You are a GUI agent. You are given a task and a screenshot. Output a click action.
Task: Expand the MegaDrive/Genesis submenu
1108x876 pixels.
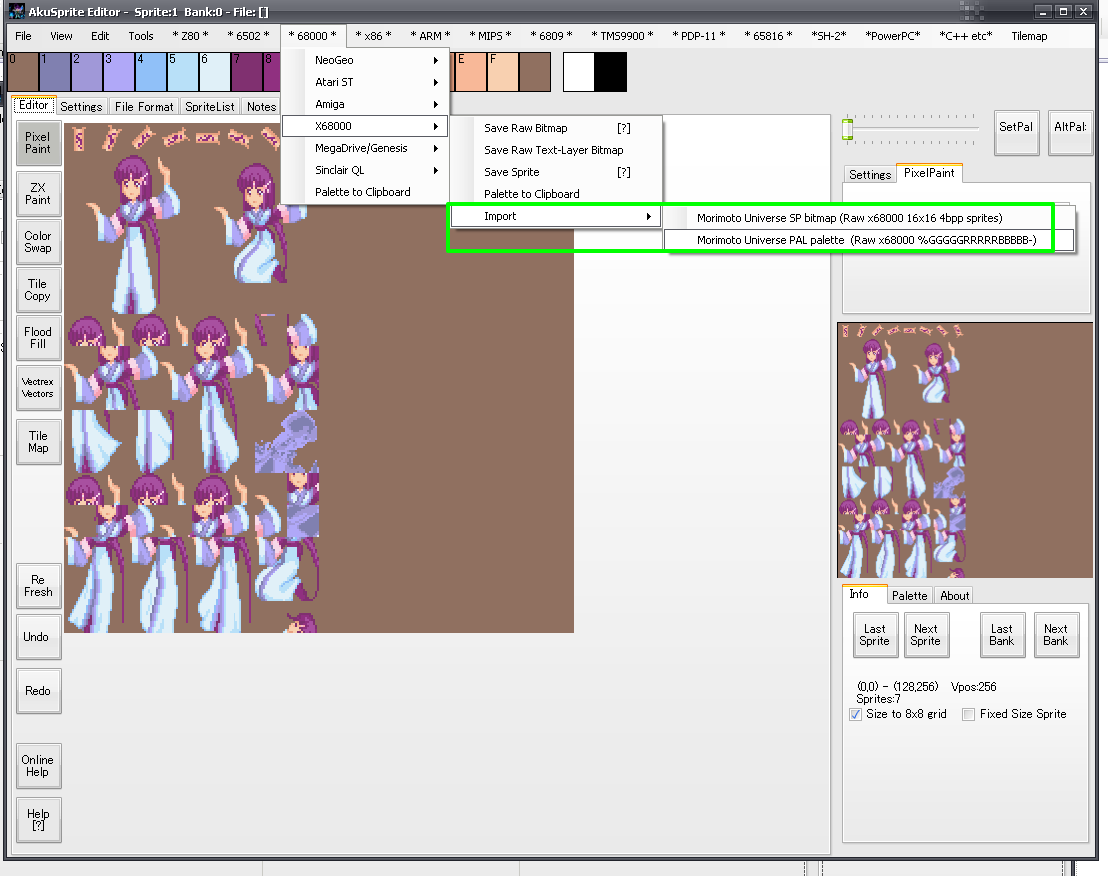(x=365, y=148)
